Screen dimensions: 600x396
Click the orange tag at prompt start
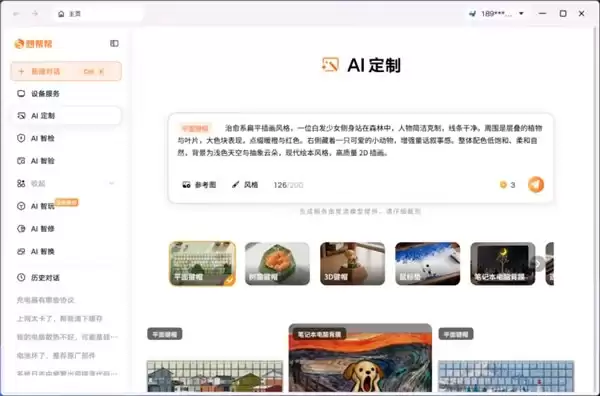tap(195, 128)
